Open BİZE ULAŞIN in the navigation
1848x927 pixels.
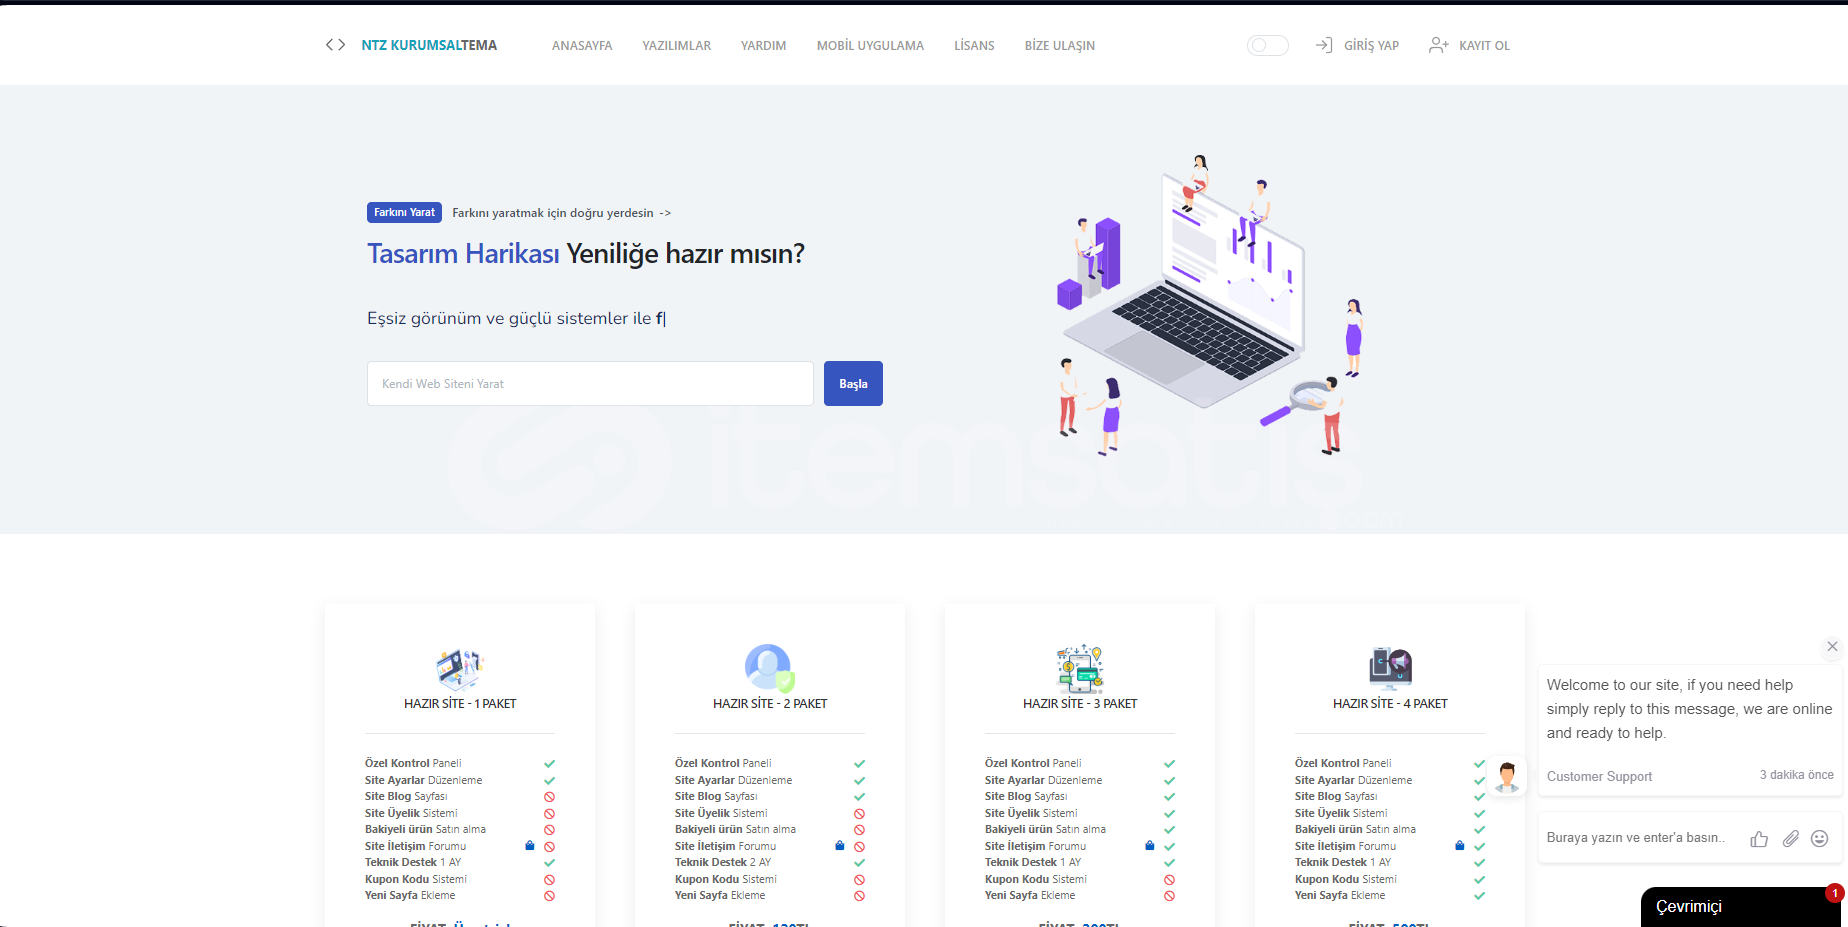[1060, 46]
